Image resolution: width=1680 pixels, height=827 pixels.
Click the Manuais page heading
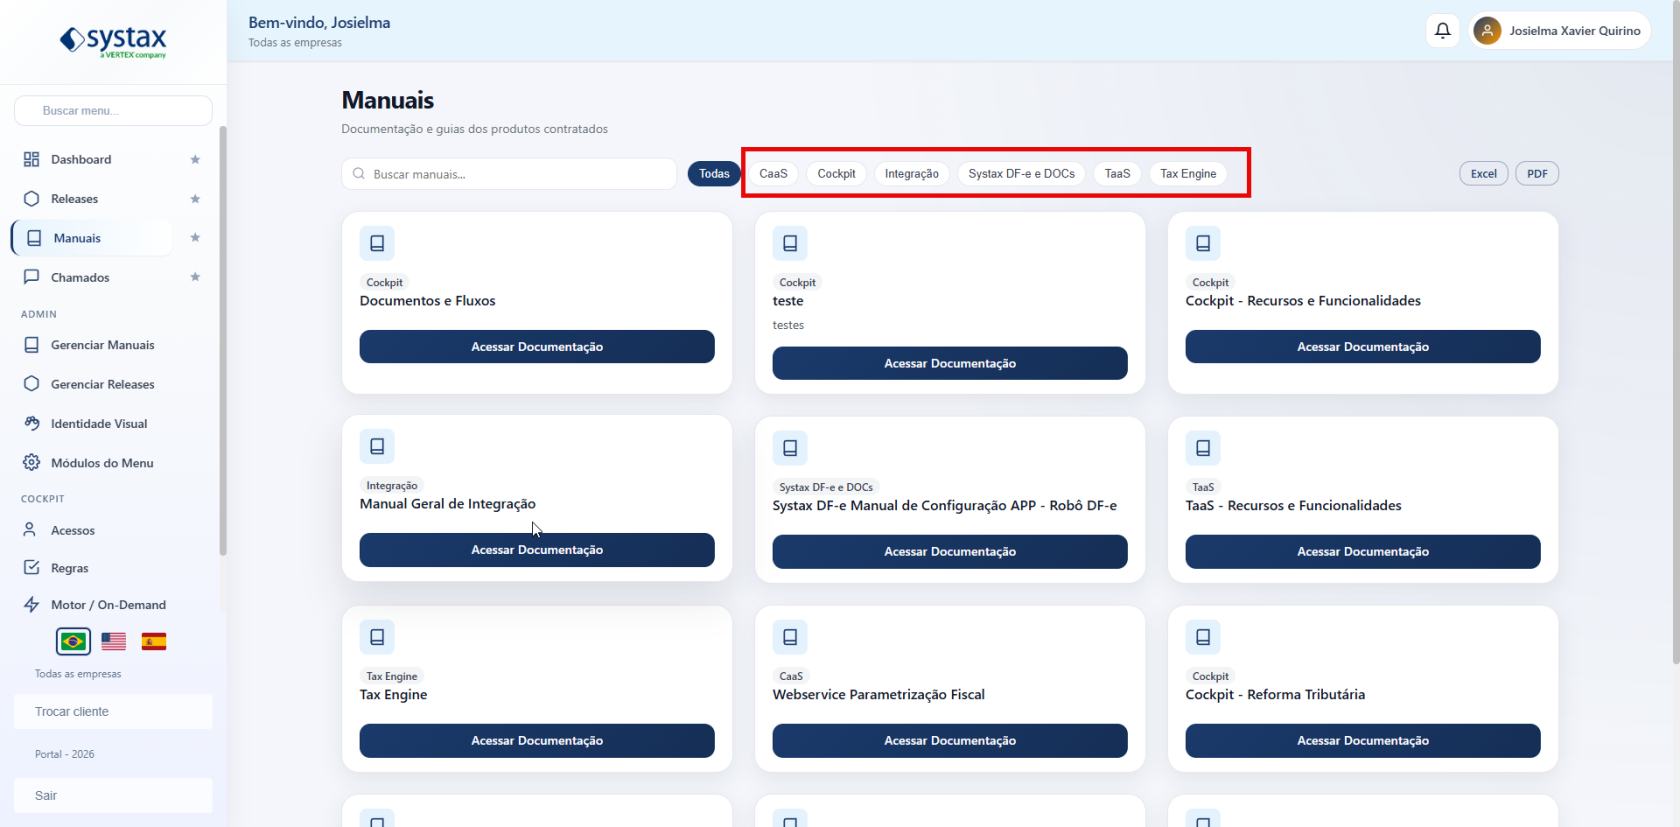click(x=388, y=100)
